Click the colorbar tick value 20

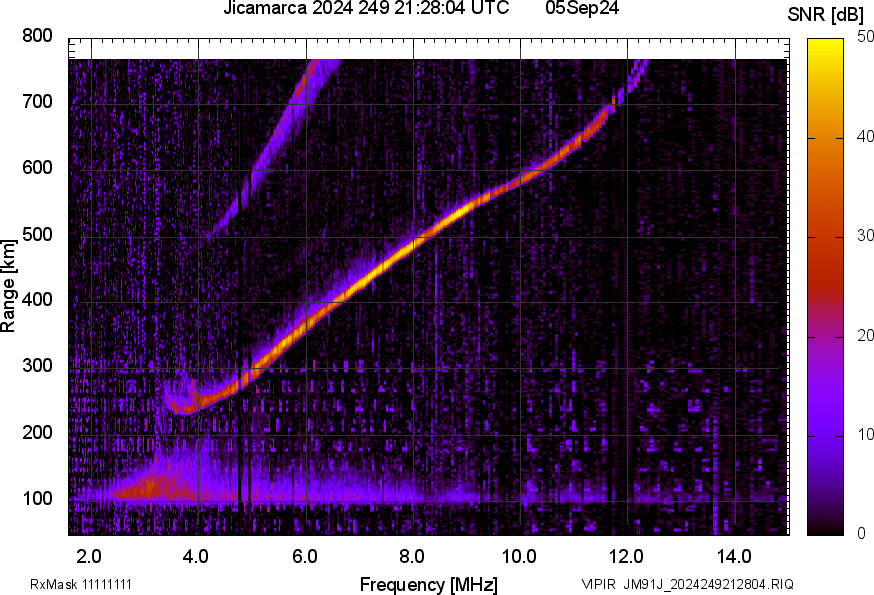point(865,335)
